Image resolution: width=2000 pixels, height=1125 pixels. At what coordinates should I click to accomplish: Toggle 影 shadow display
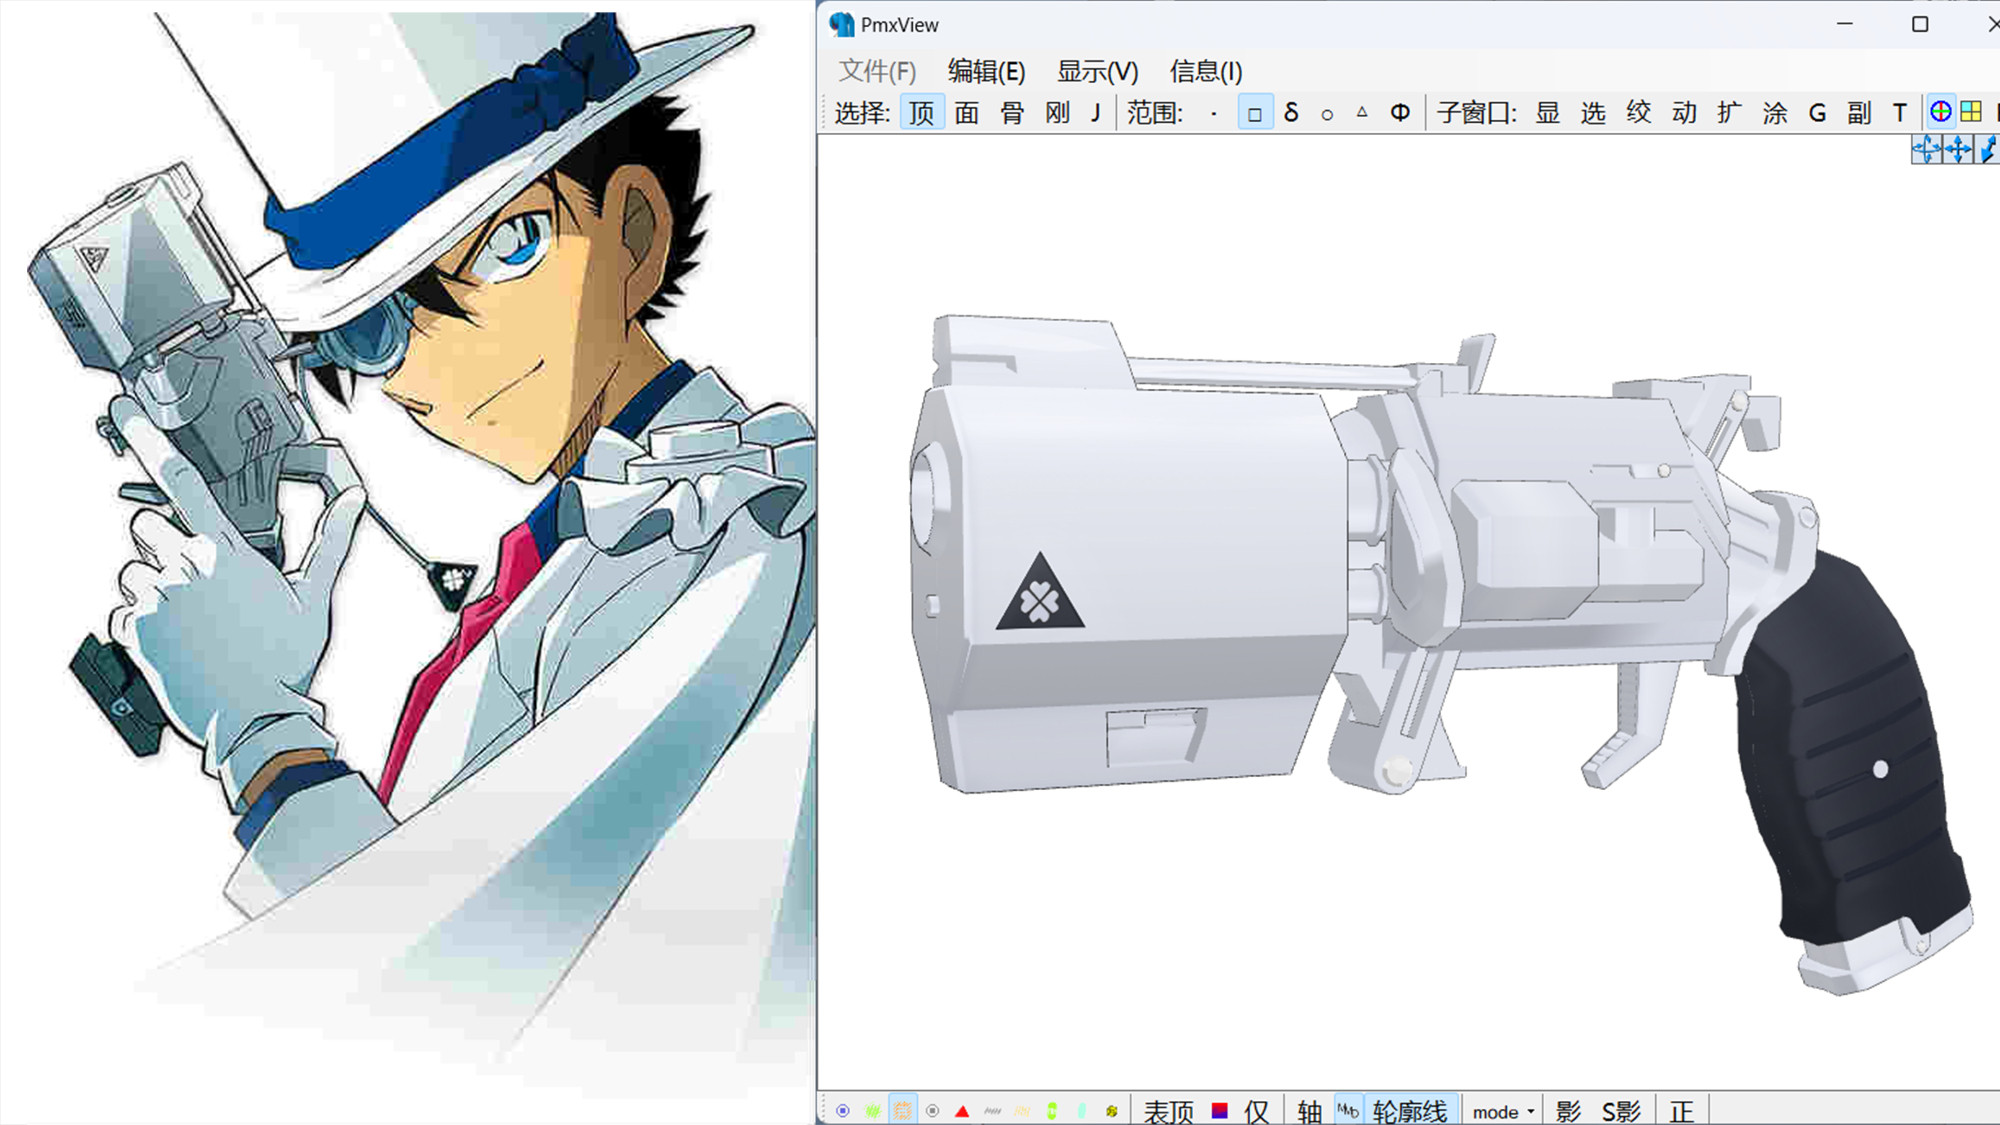tap(1568, 1111)
